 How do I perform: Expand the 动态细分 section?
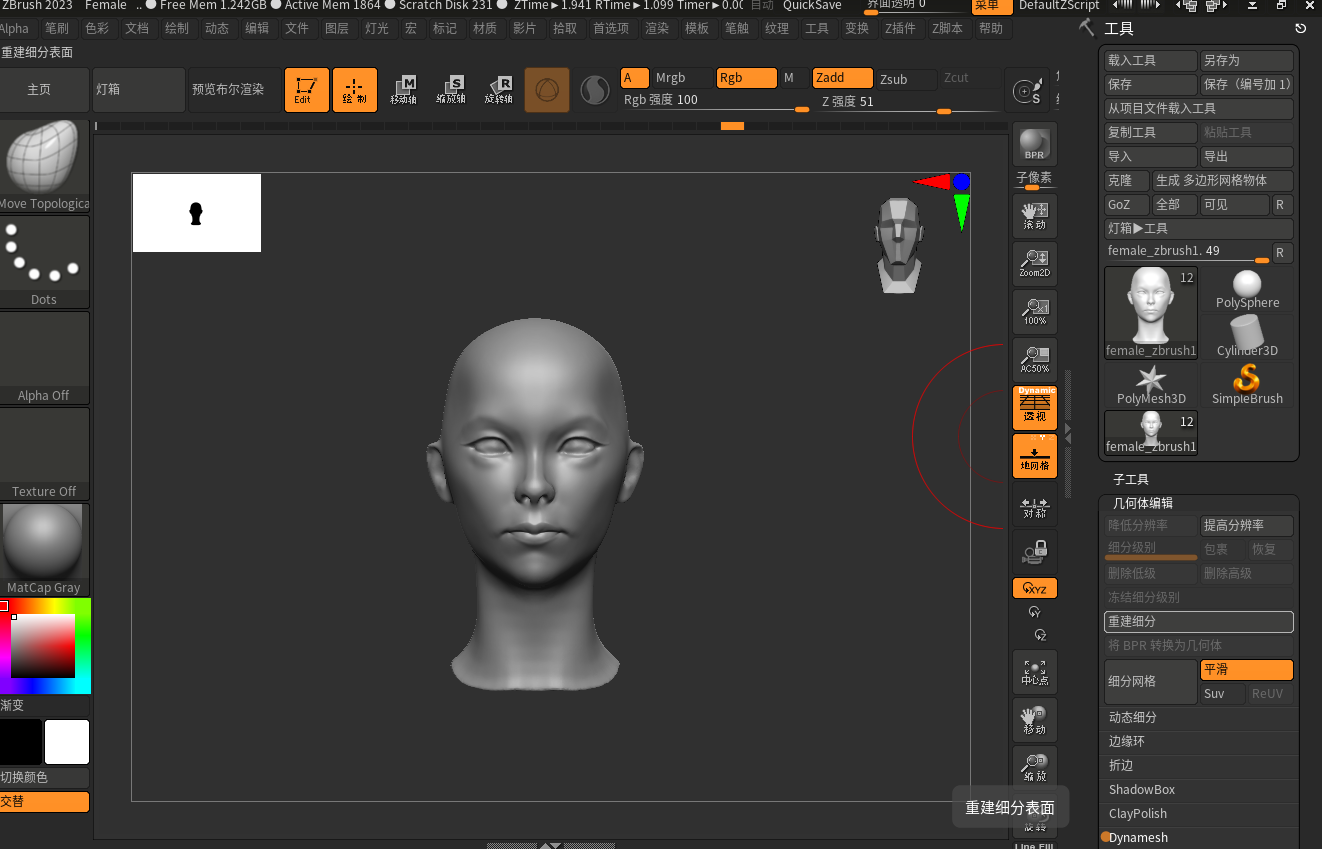[x=1133, y=717]
